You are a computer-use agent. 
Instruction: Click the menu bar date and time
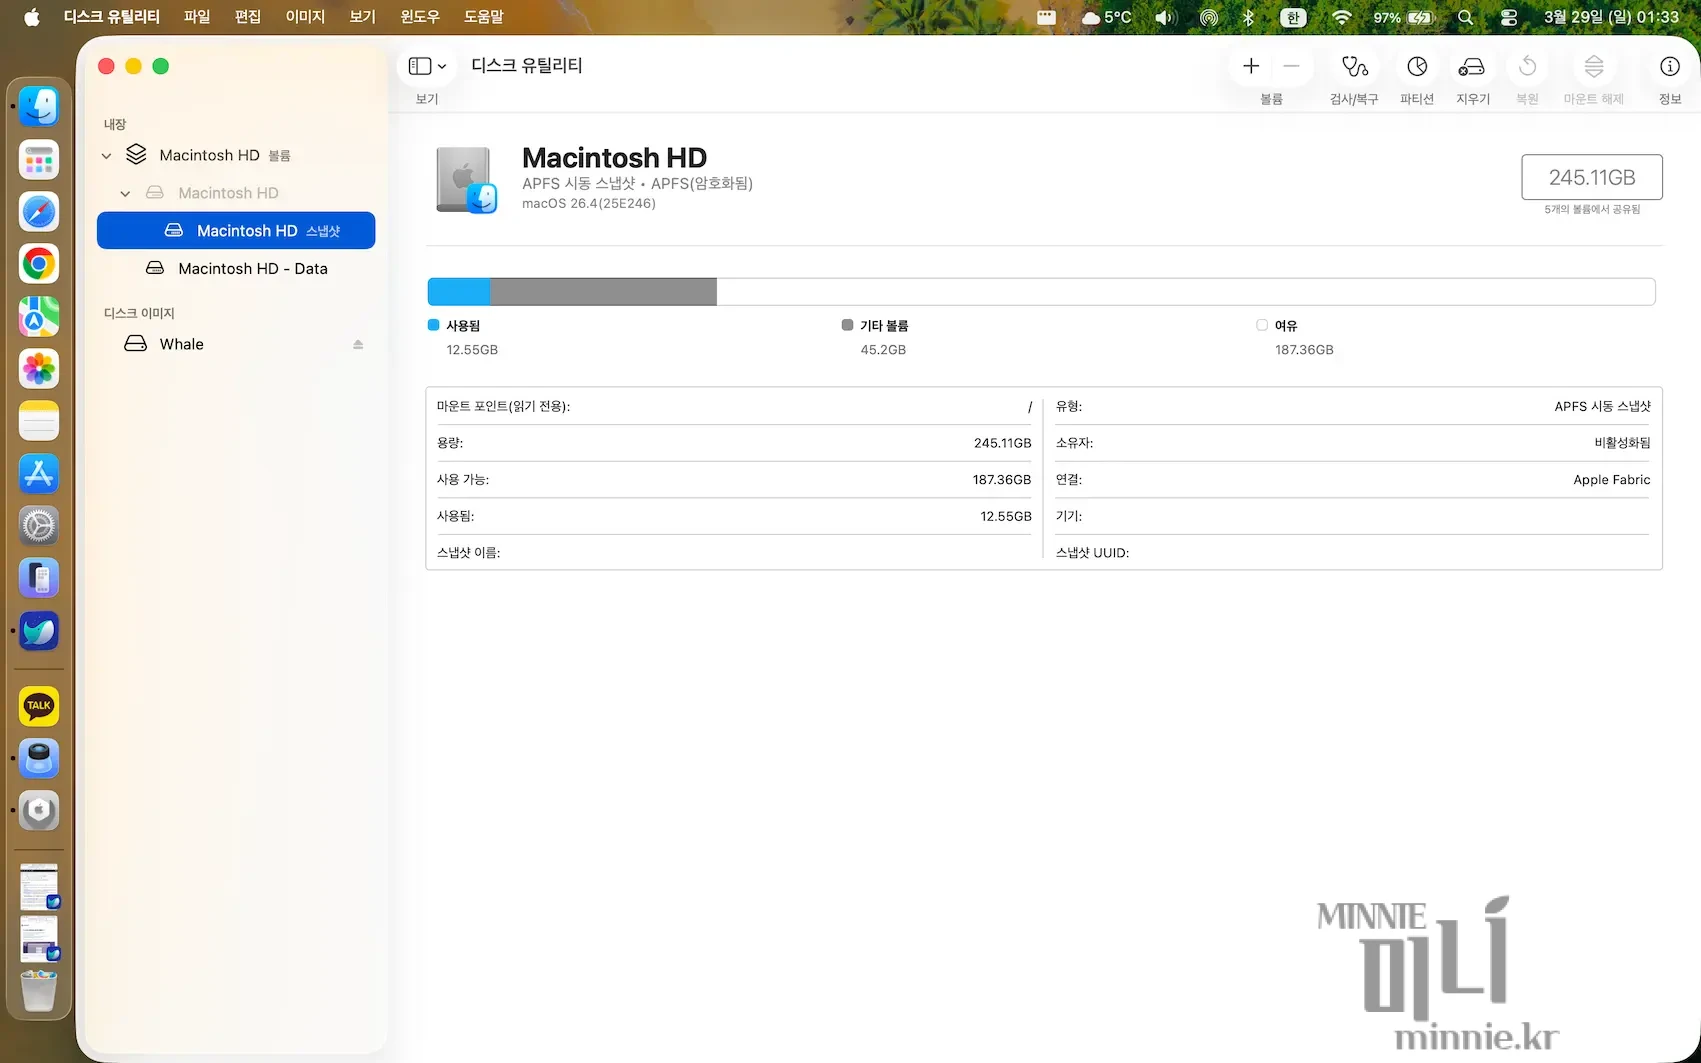[x=1611, y=17]
